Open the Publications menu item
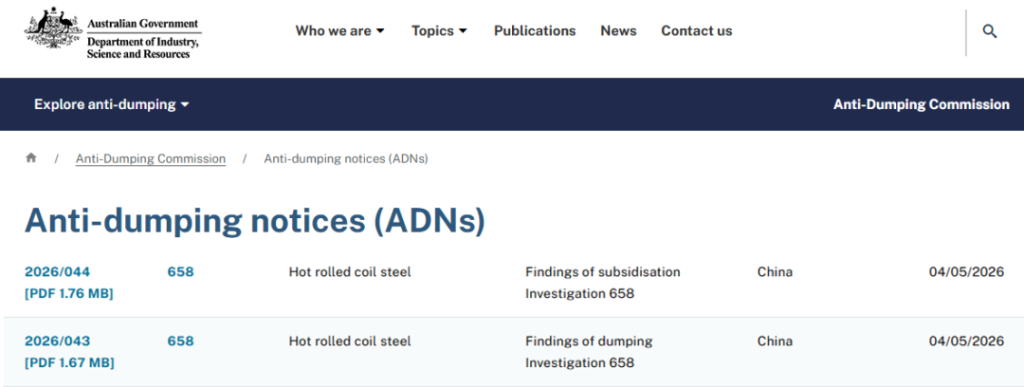The height and width of the screenshot is (387, 1024). tap(535, 31)
